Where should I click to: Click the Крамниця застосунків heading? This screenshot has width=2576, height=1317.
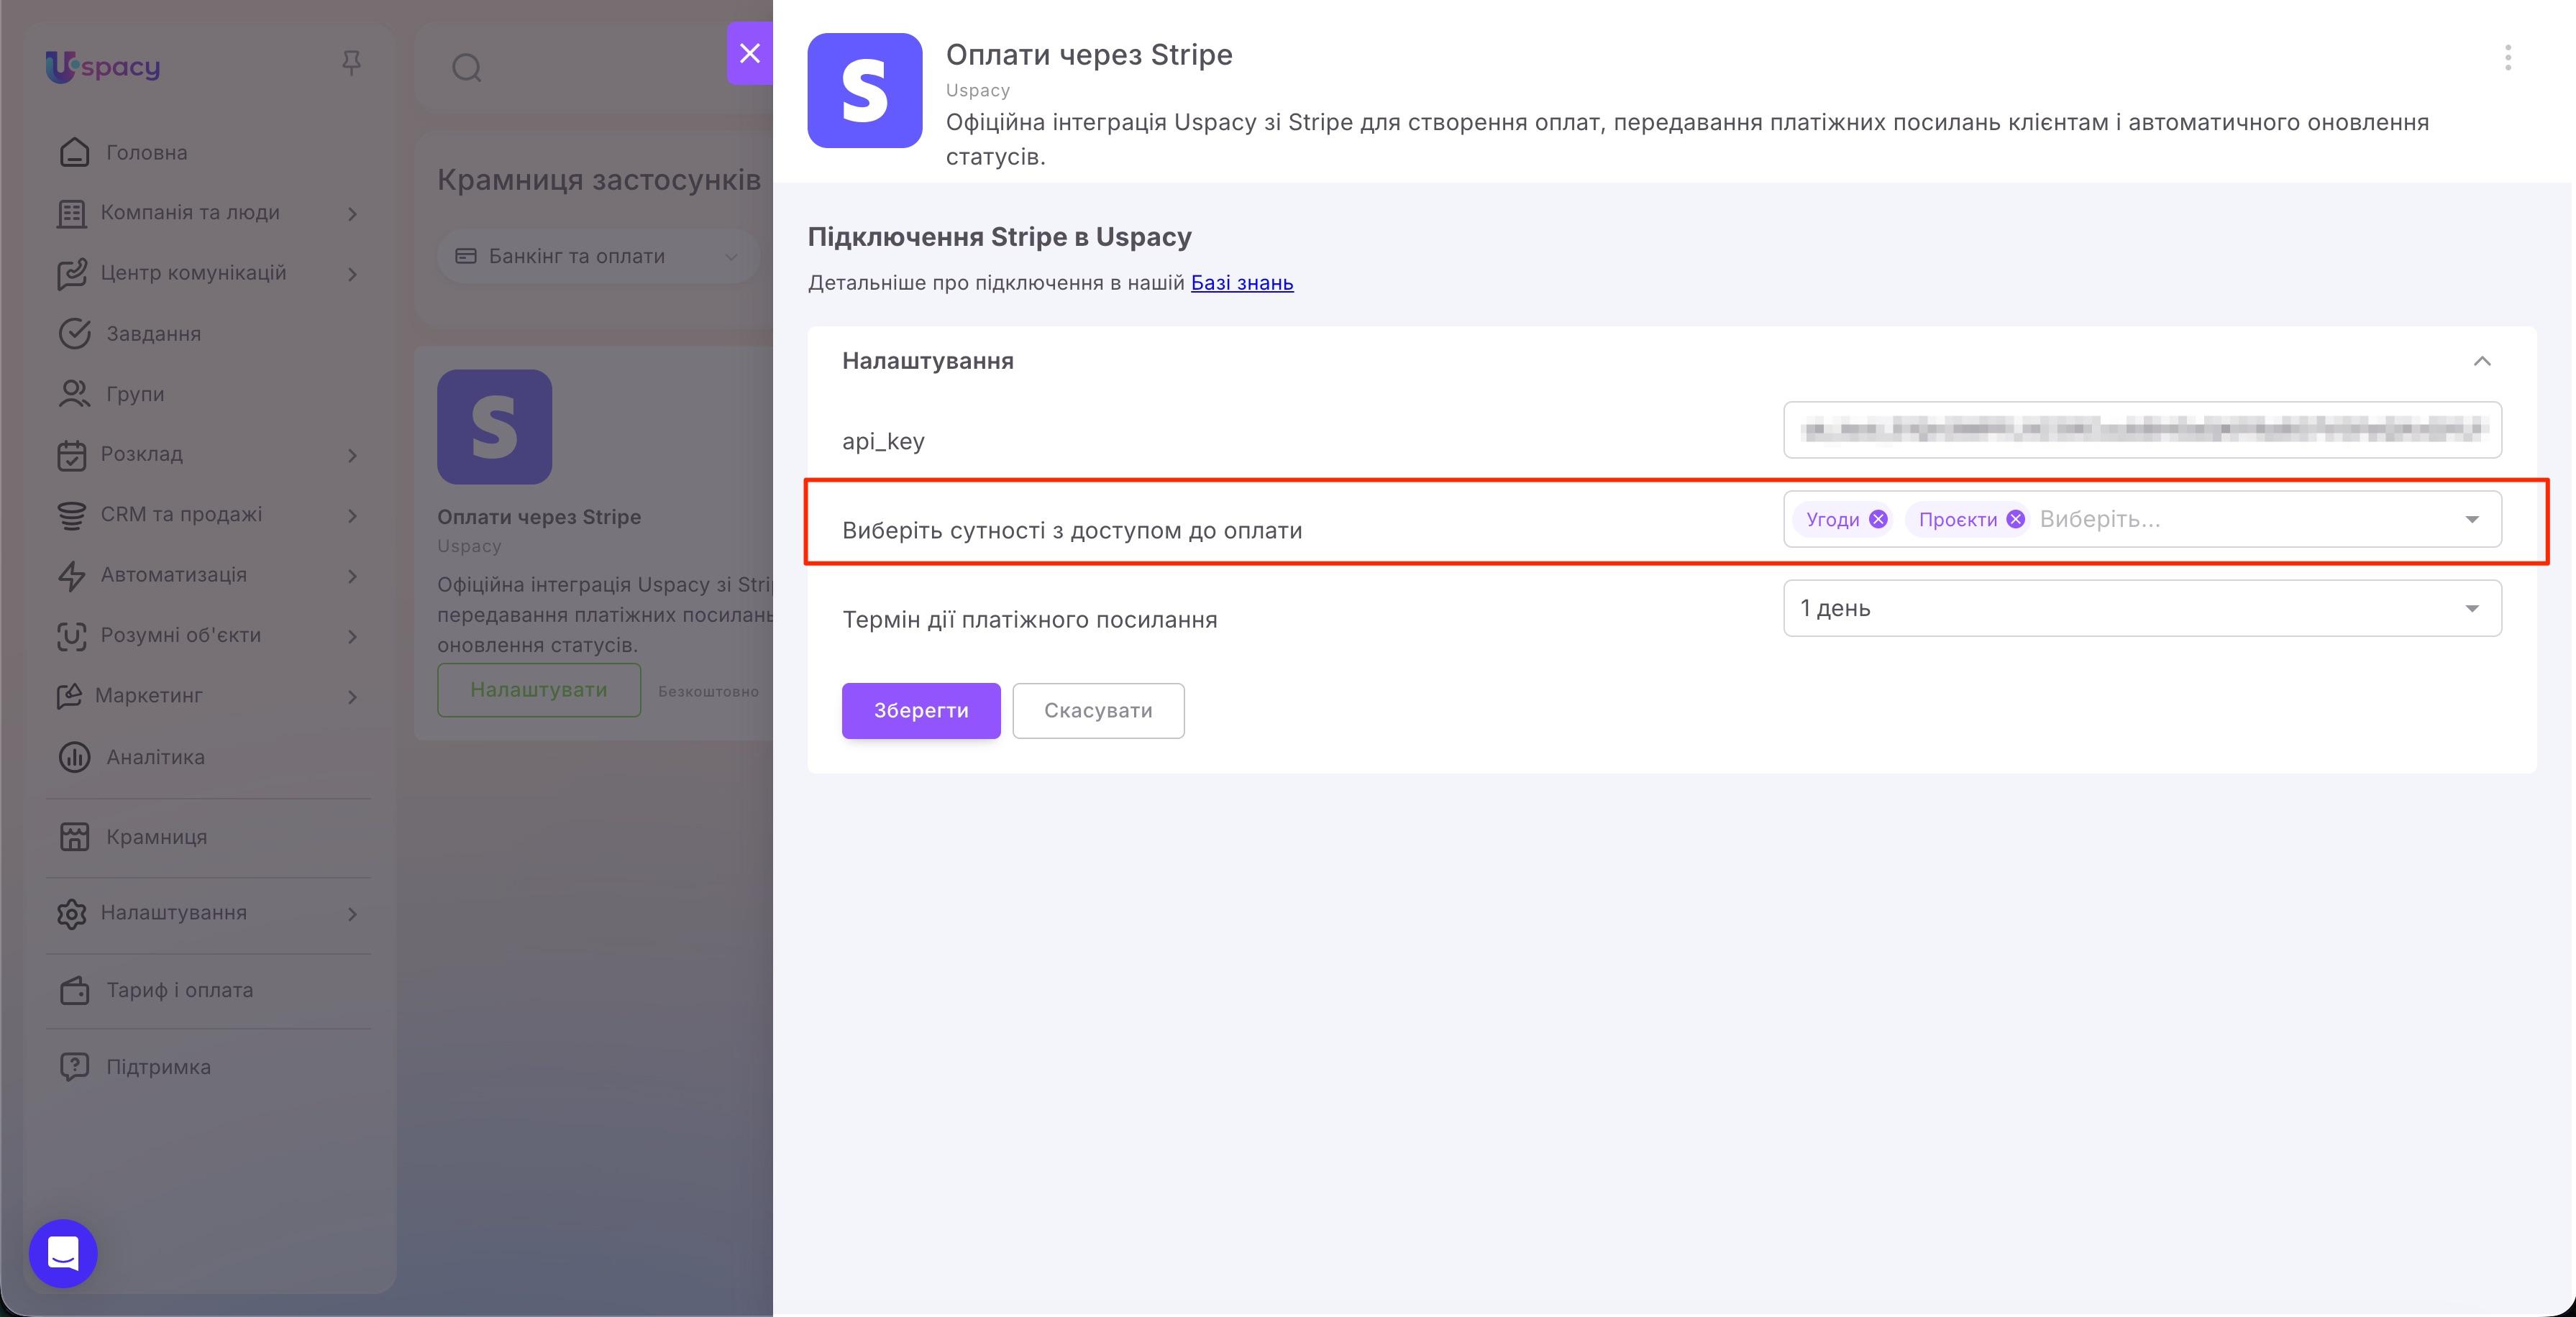599,180
